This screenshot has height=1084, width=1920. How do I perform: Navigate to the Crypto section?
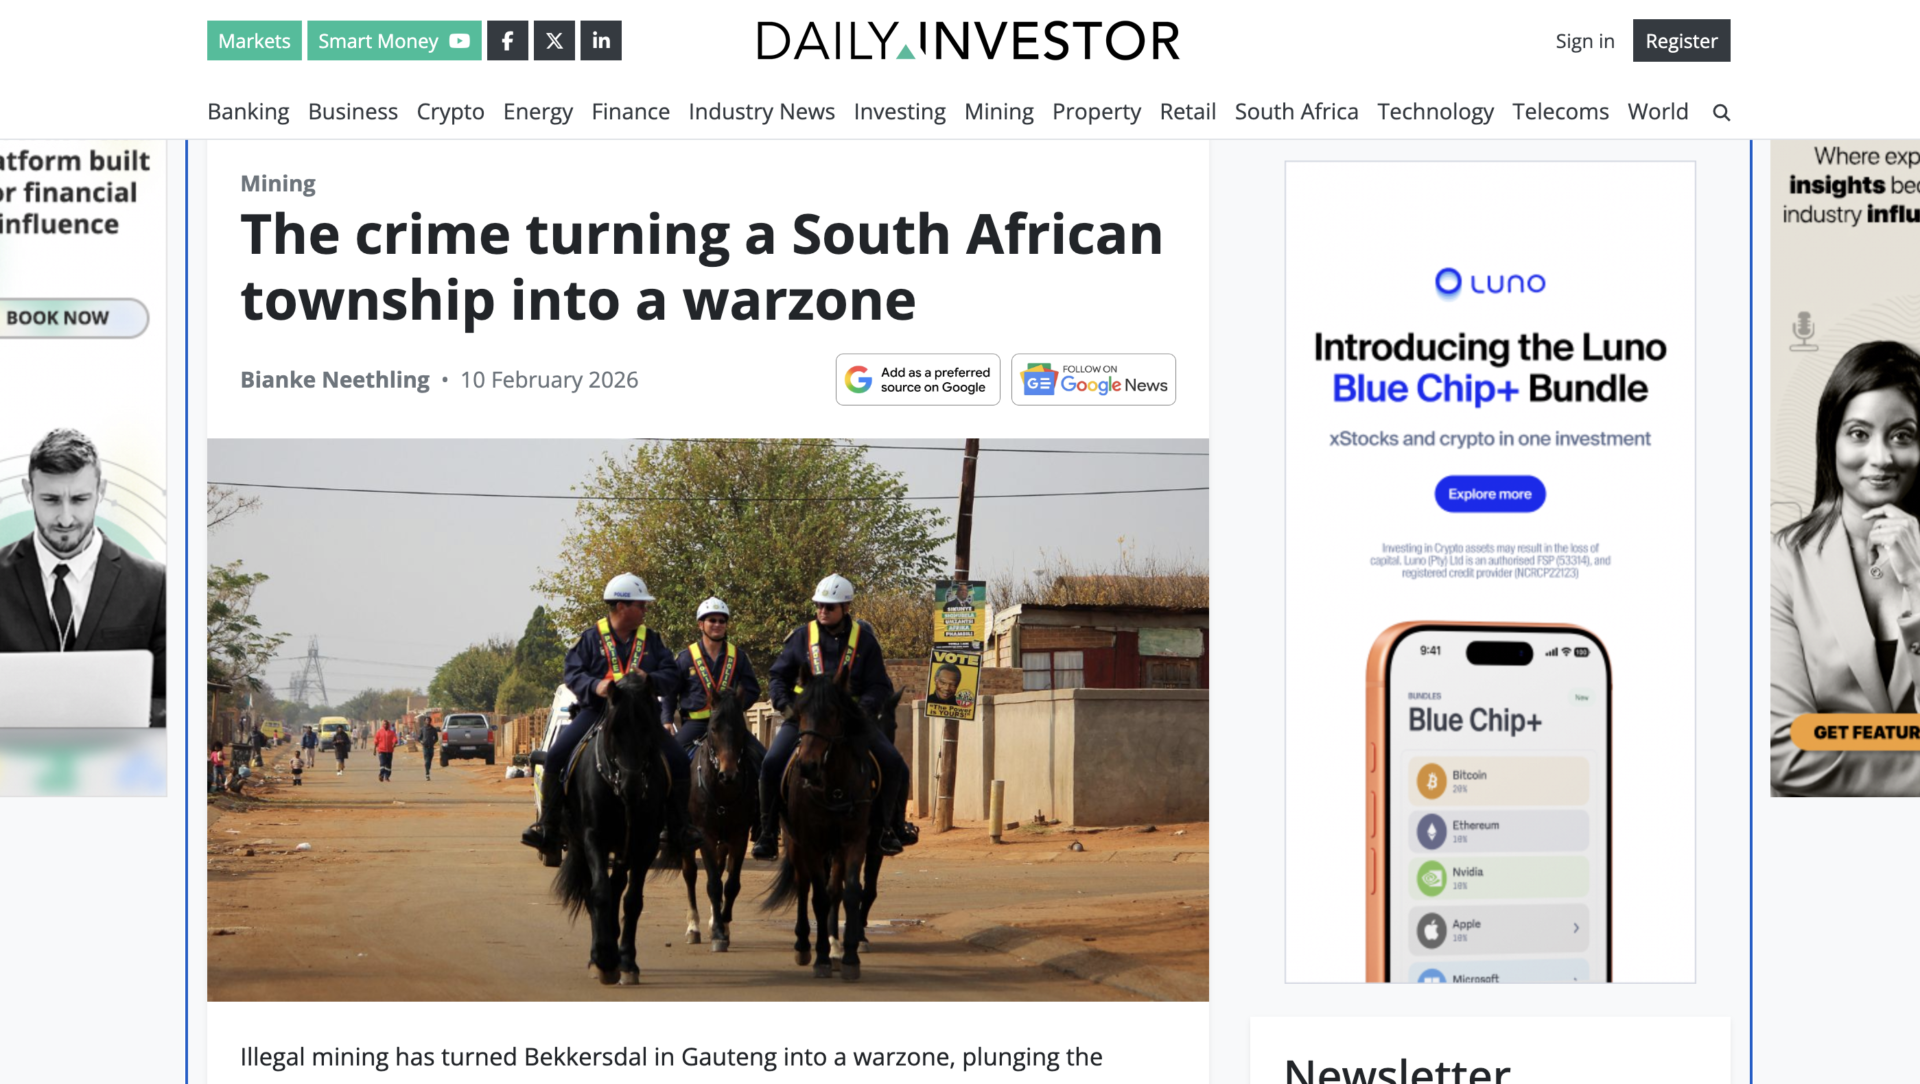pyautogui.click(x=450, y=112)
